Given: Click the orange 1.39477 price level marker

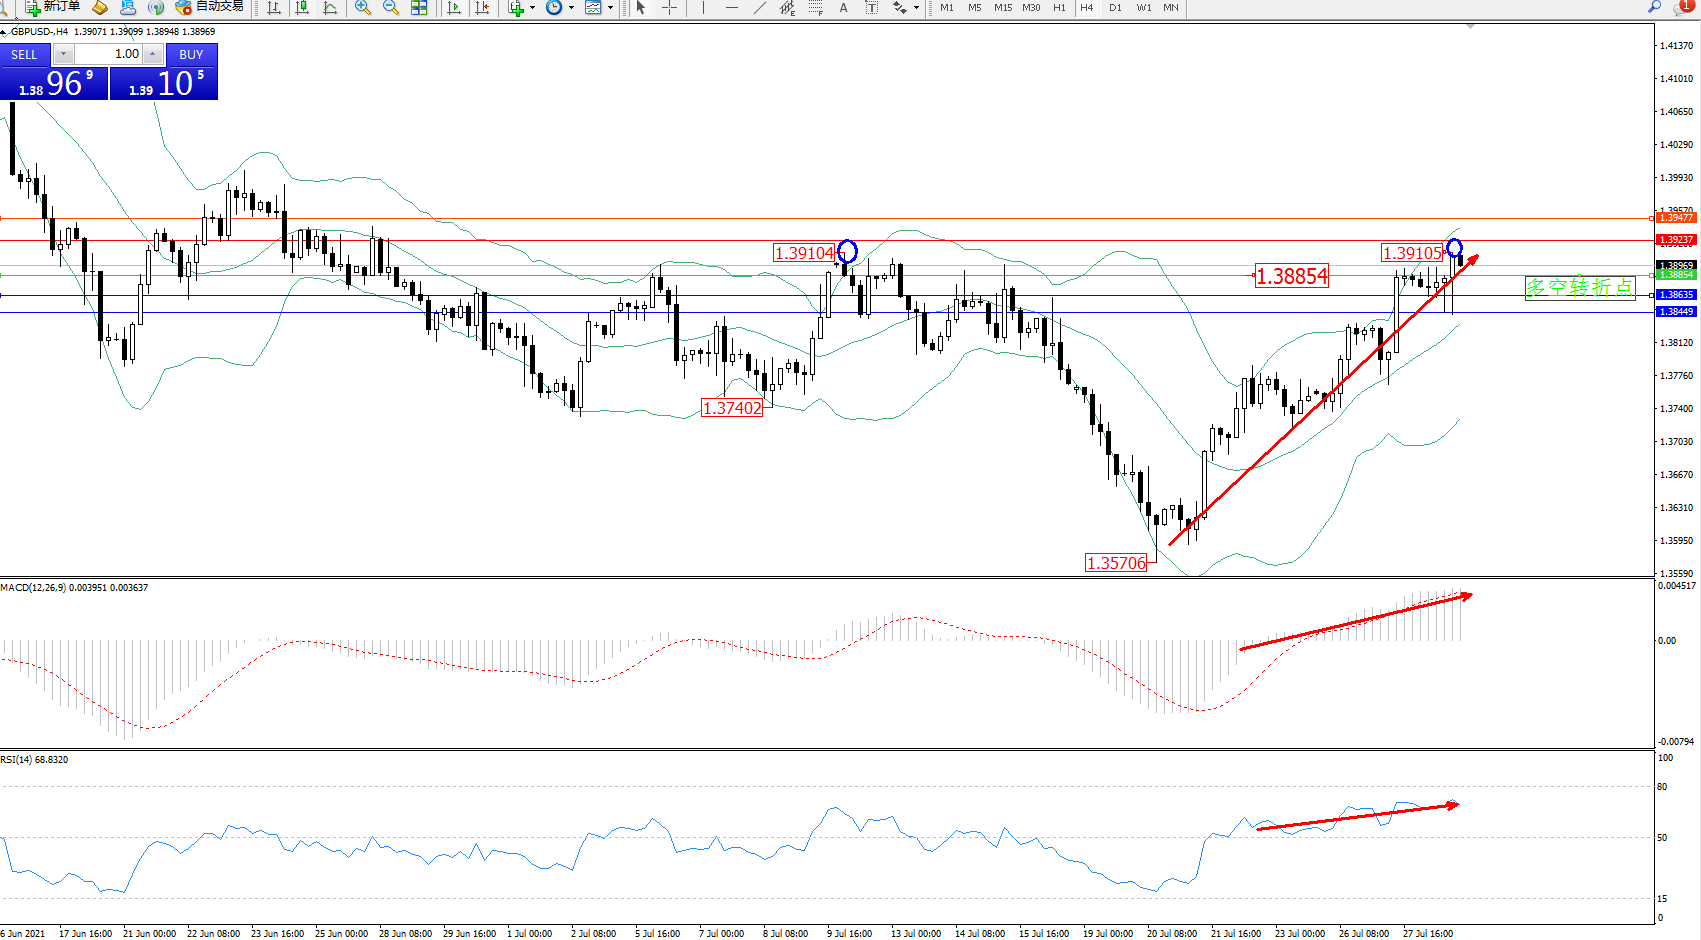Looking at the screenshot, I should [x=1676, y=218].
